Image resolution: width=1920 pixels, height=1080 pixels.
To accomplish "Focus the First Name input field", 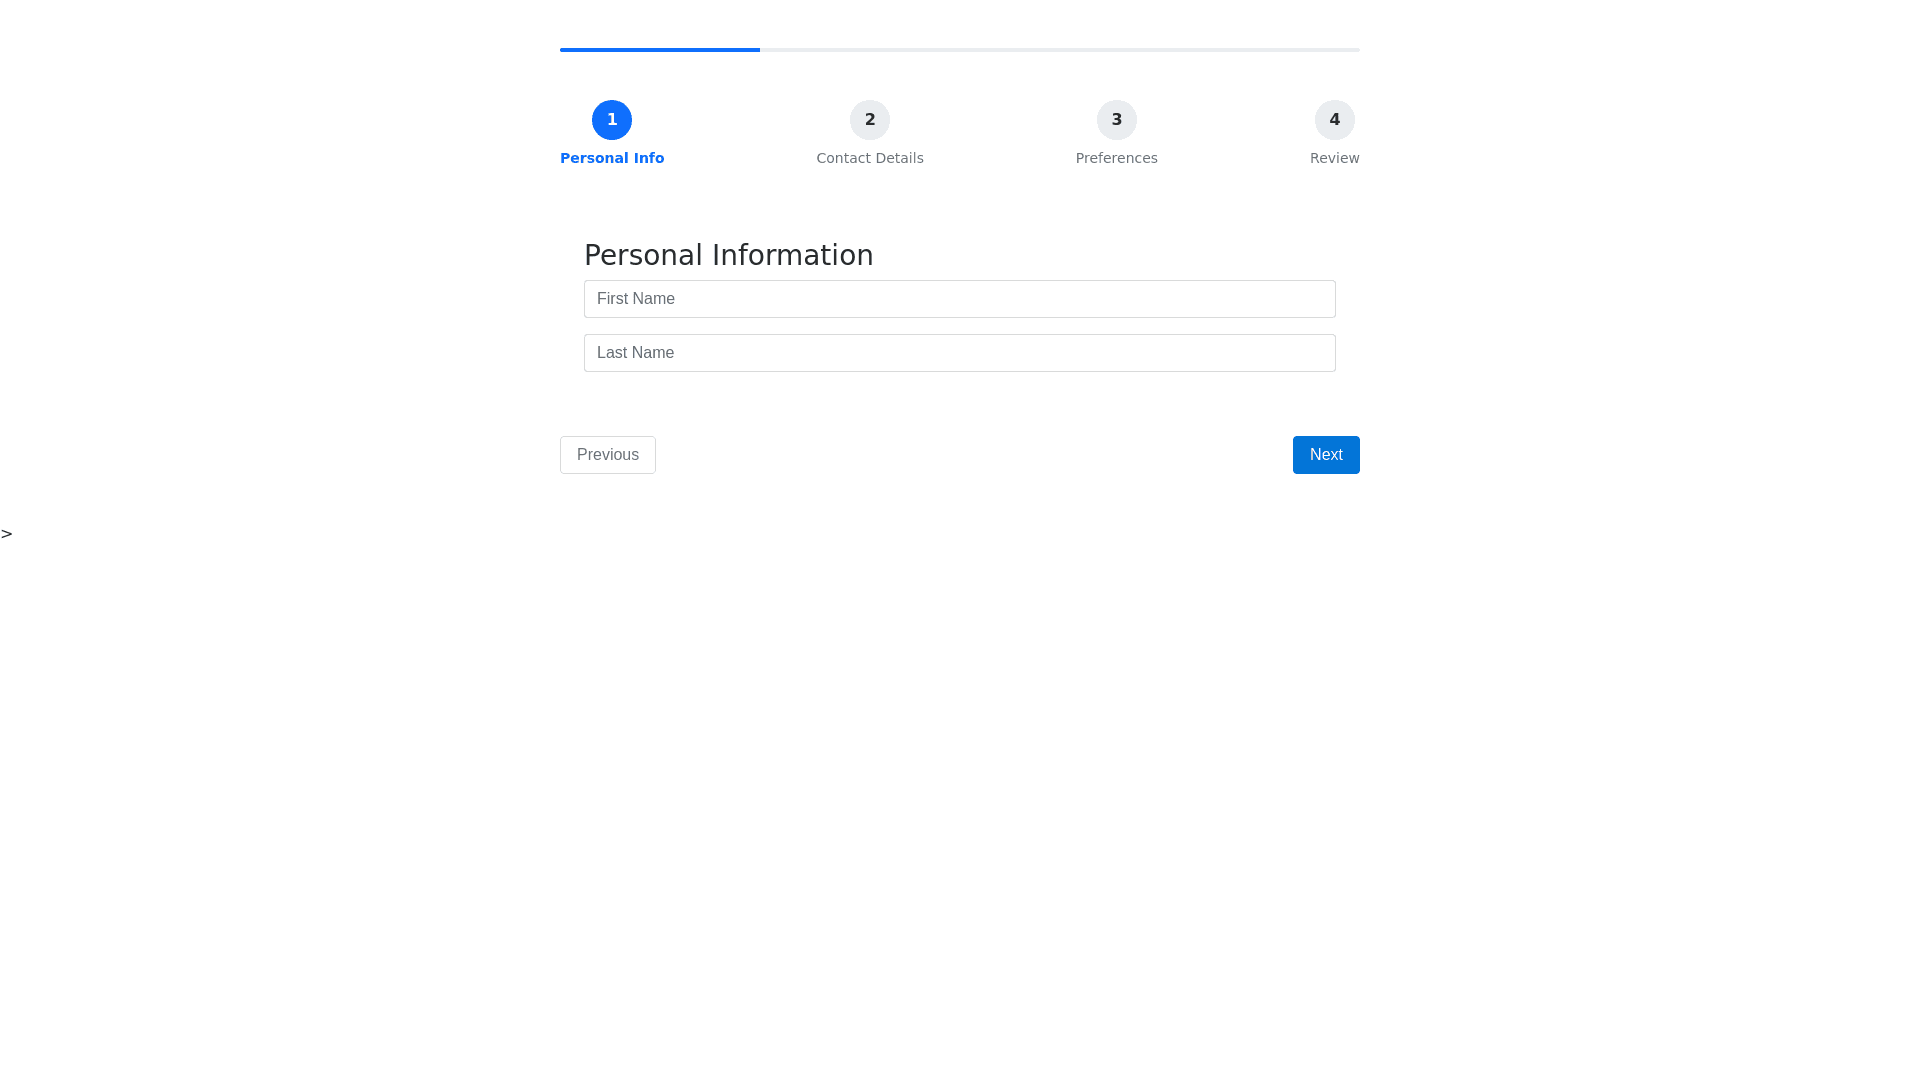I will tap(960, 299).
